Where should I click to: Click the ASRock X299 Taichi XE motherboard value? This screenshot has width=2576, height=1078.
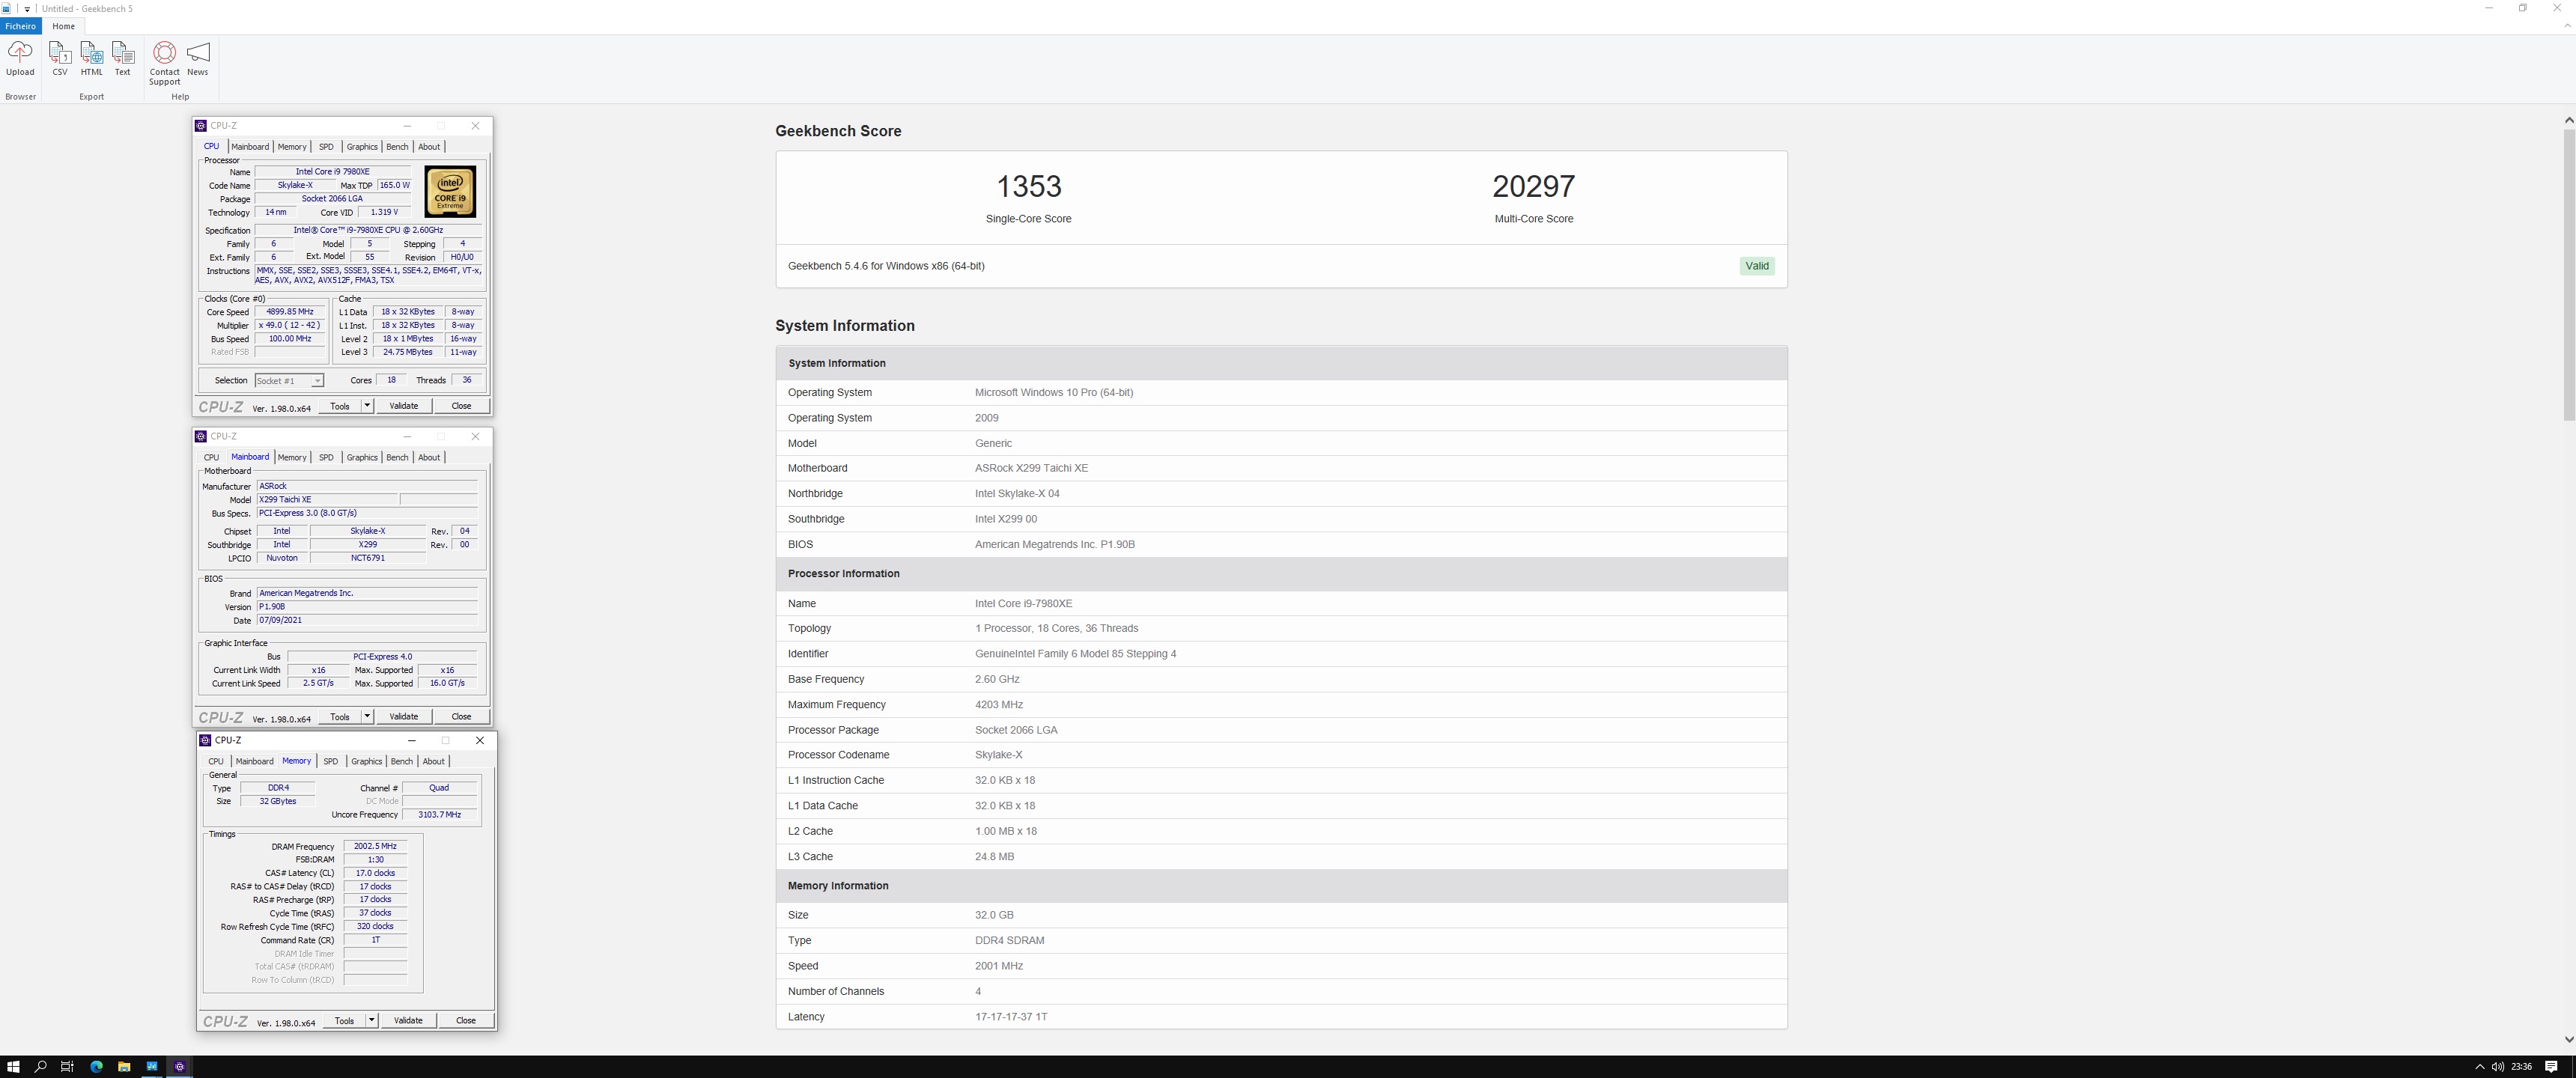[1031, 468]
